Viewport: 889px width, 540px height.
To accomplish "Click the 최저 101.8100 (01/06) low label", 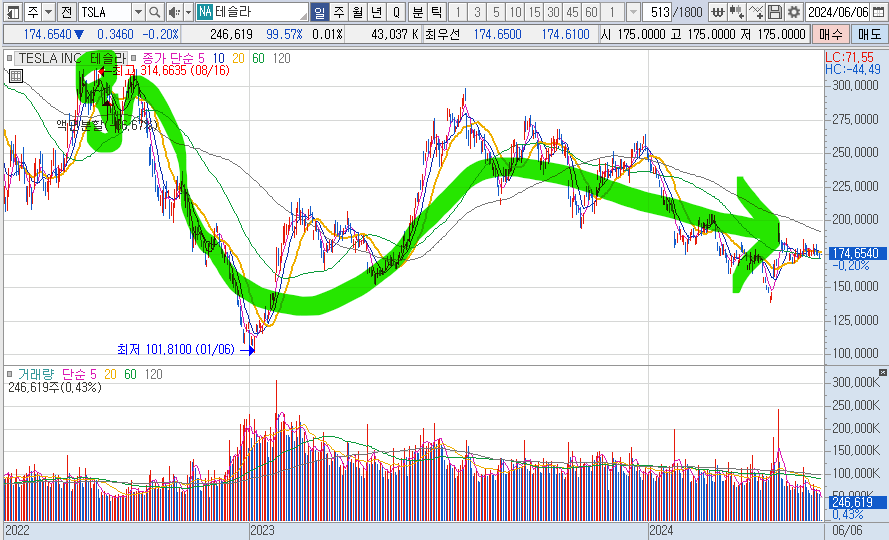I will [176, 349].
